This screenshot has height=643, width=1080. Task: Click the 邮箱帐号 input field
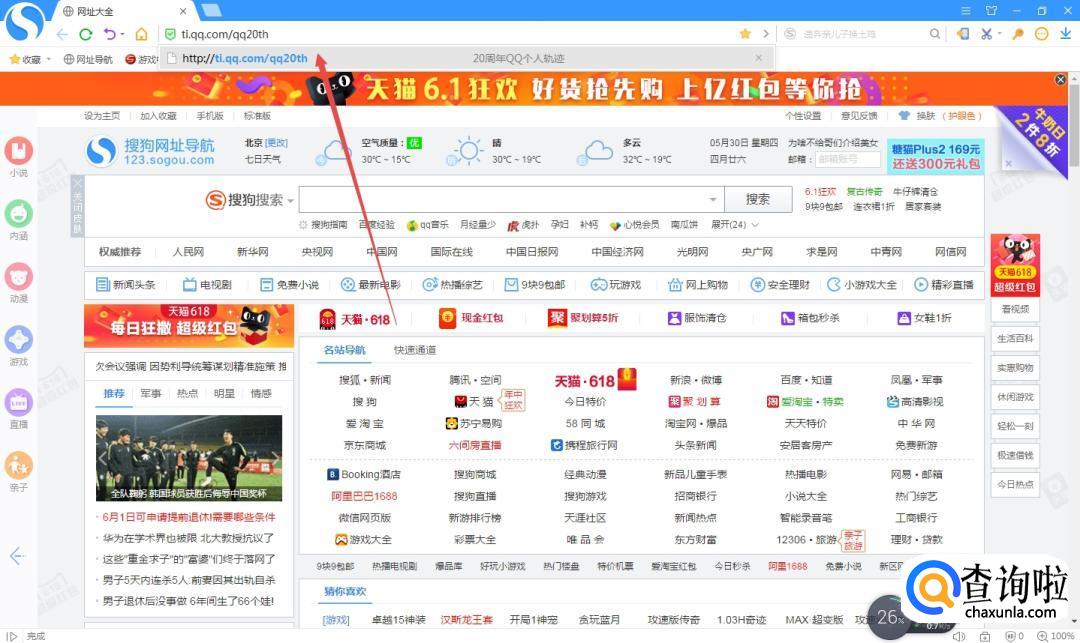point(847,159)
